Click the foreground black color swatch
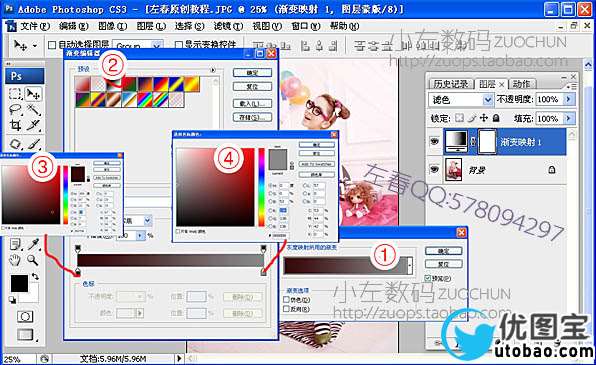The height and width of the screenshot is (365, 596). (x=19, y=284)
